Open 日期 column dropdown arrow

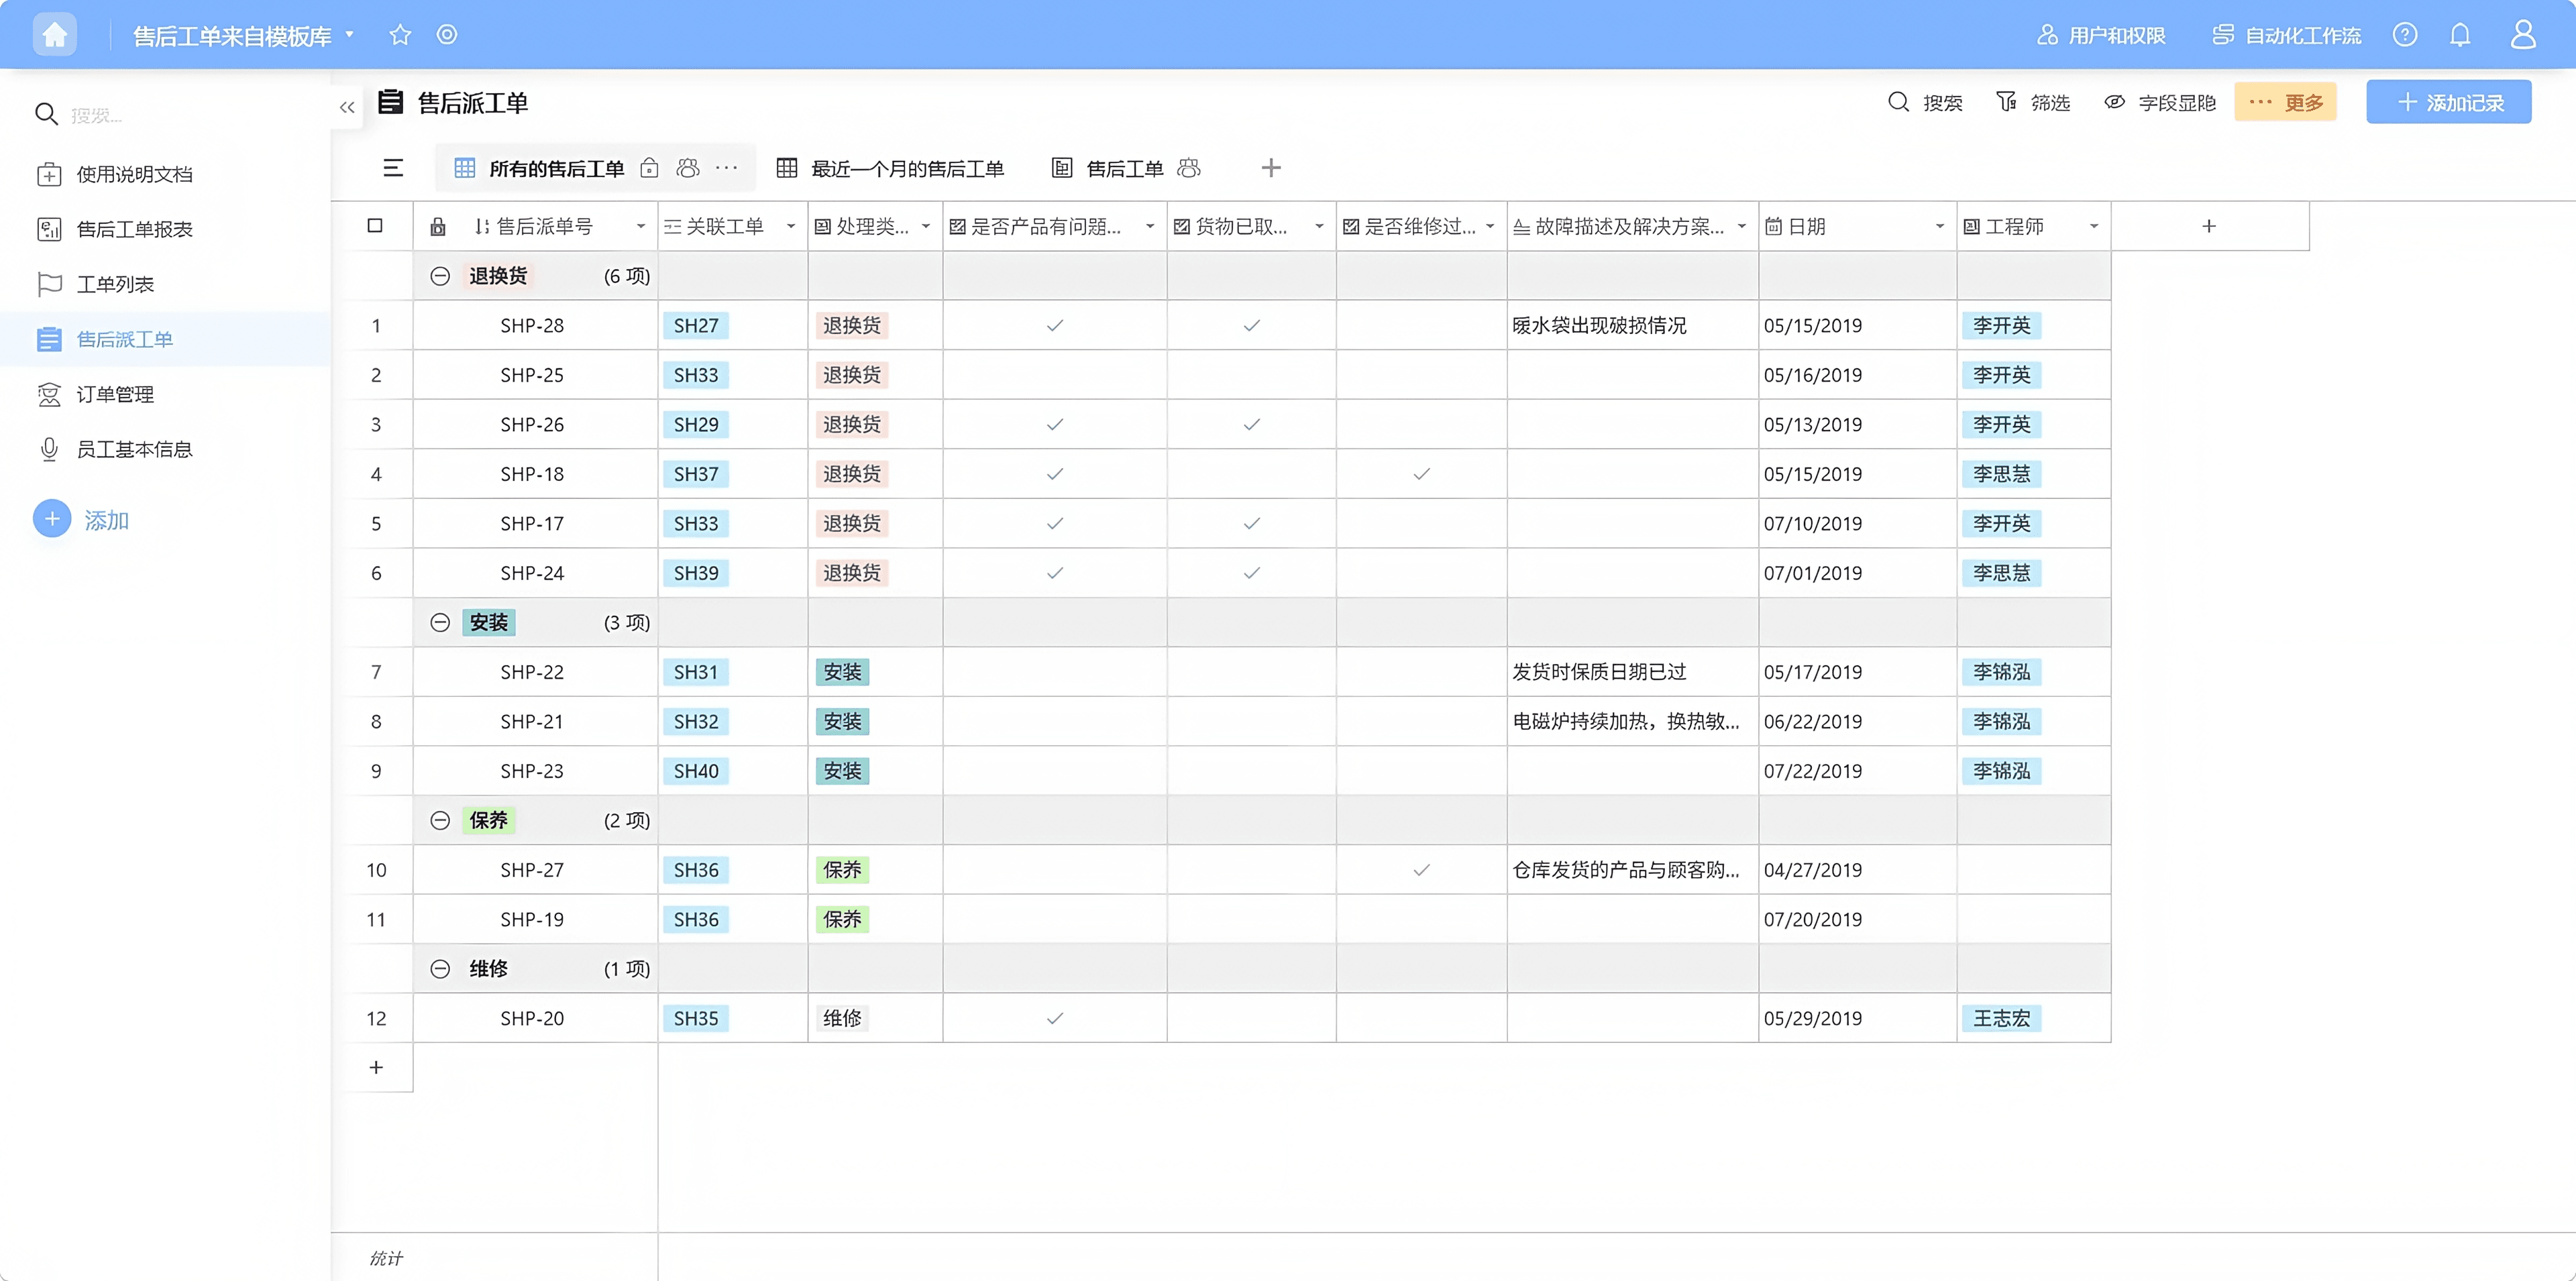click(x=1940, y=227)
